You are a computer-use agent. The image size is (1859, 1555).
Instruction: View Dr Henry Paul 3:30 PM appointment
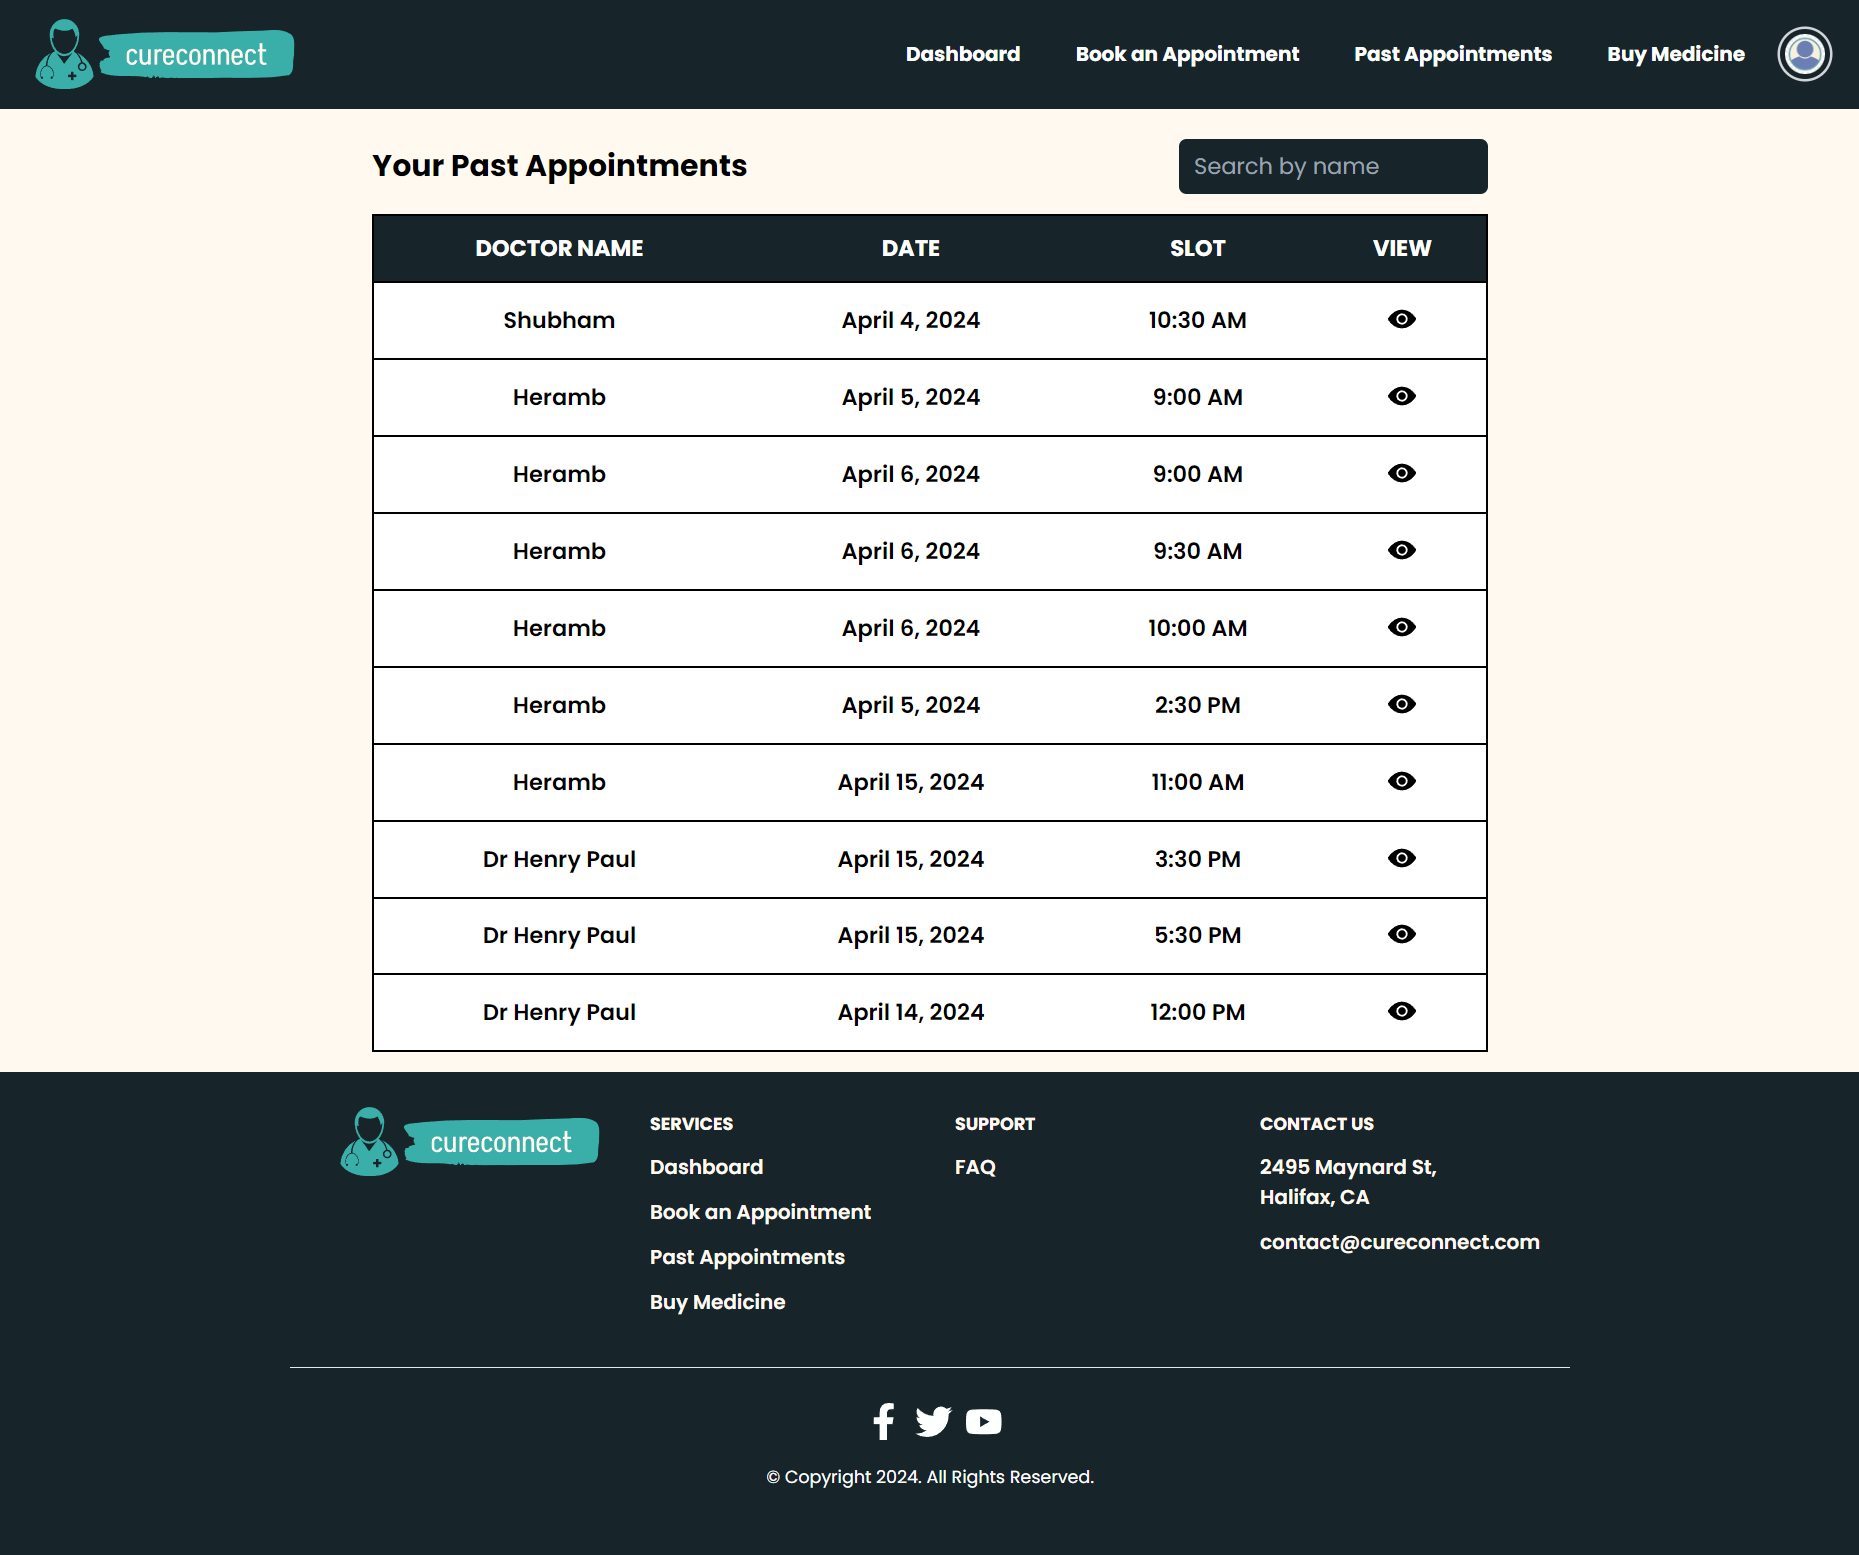[1401, 858]
